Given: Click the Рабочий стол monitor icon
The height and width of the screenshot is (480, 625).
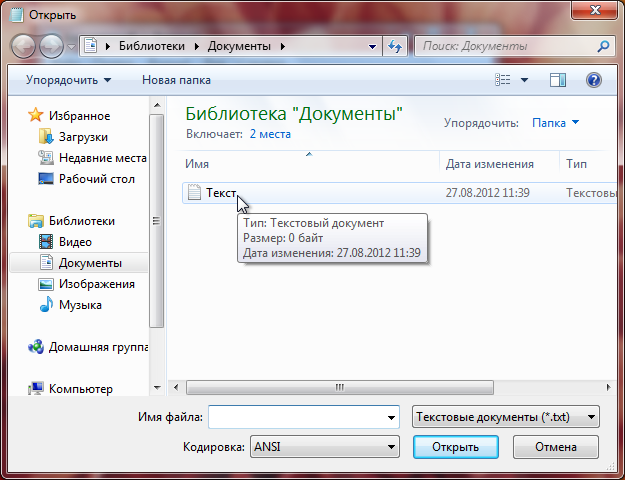Looking at the screenshot, I should [46, 179].
